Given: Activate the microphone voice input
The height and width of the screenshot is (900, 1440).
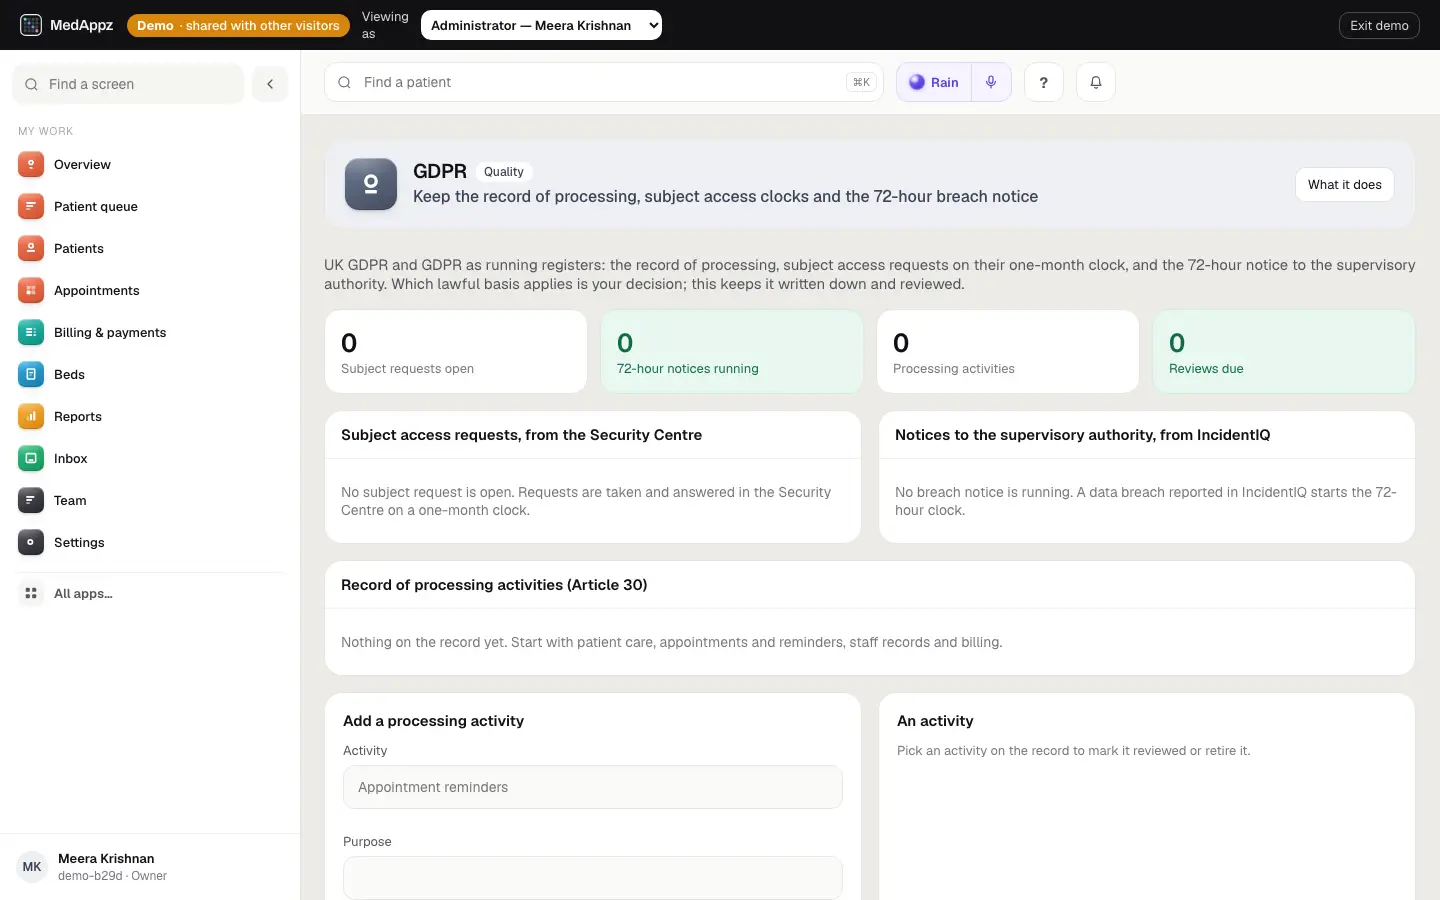Looking at the screenshot, I should (991, 82).
